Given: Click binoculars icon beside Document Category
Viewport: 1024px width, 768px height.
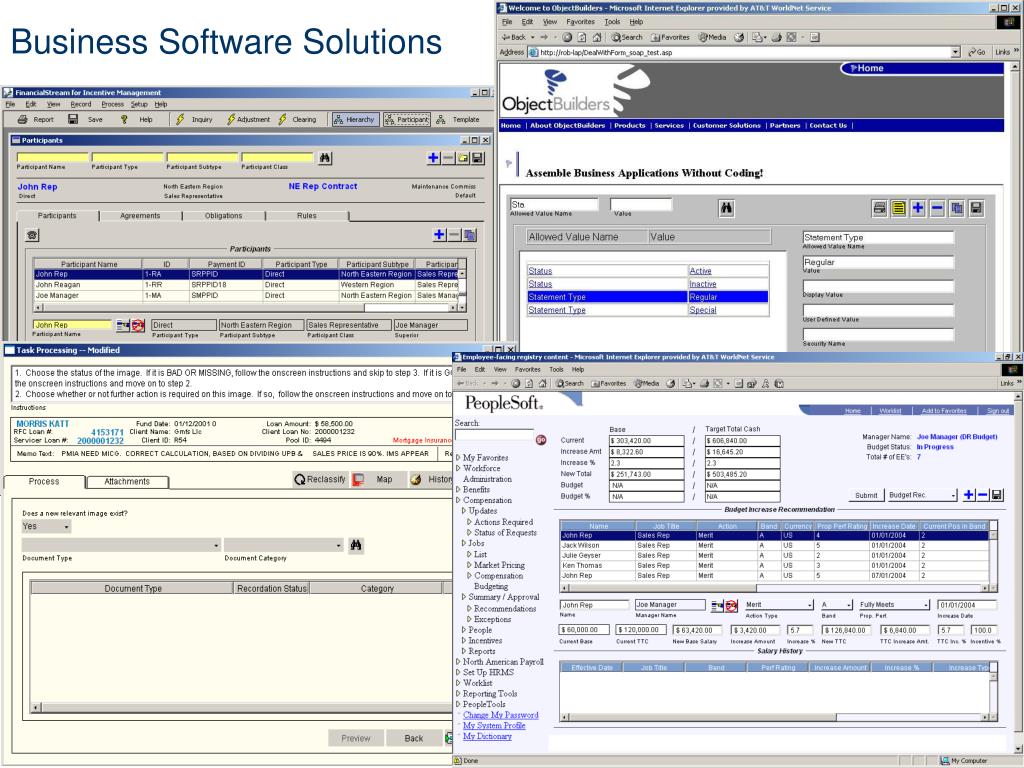Looking at the screenshot, I should (356, 545).
